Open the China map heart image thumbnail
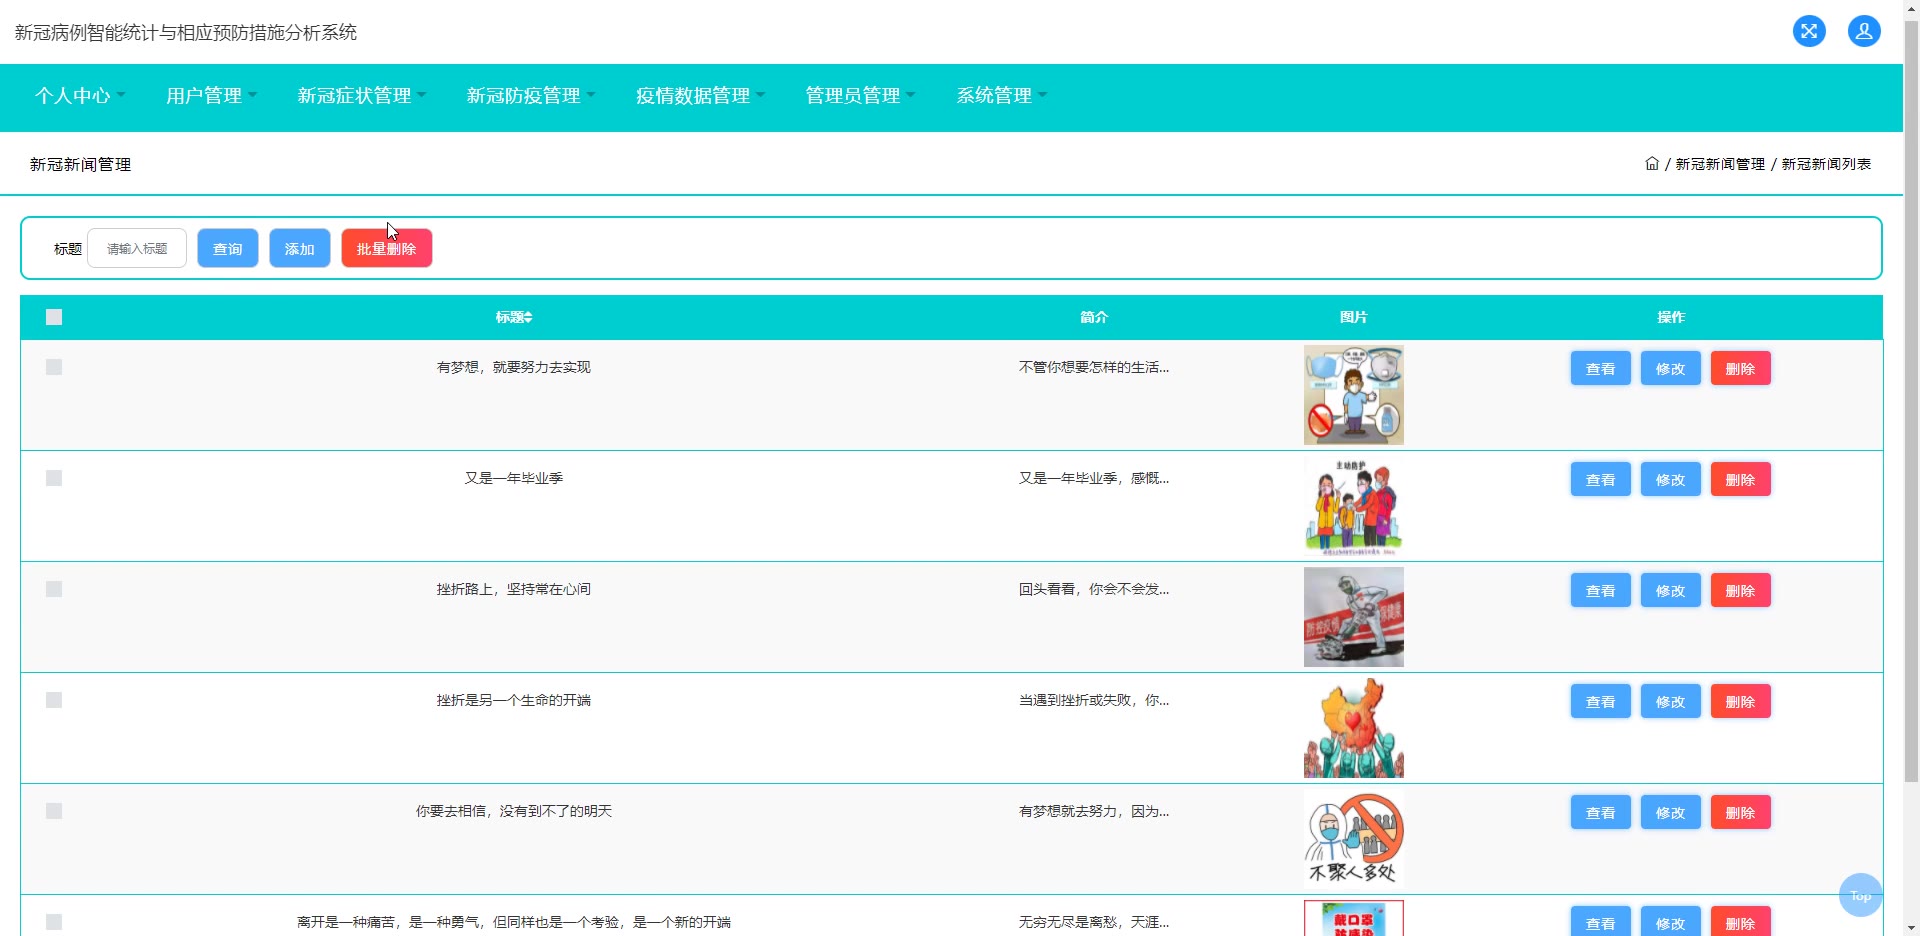 (x=1353, y=728)
